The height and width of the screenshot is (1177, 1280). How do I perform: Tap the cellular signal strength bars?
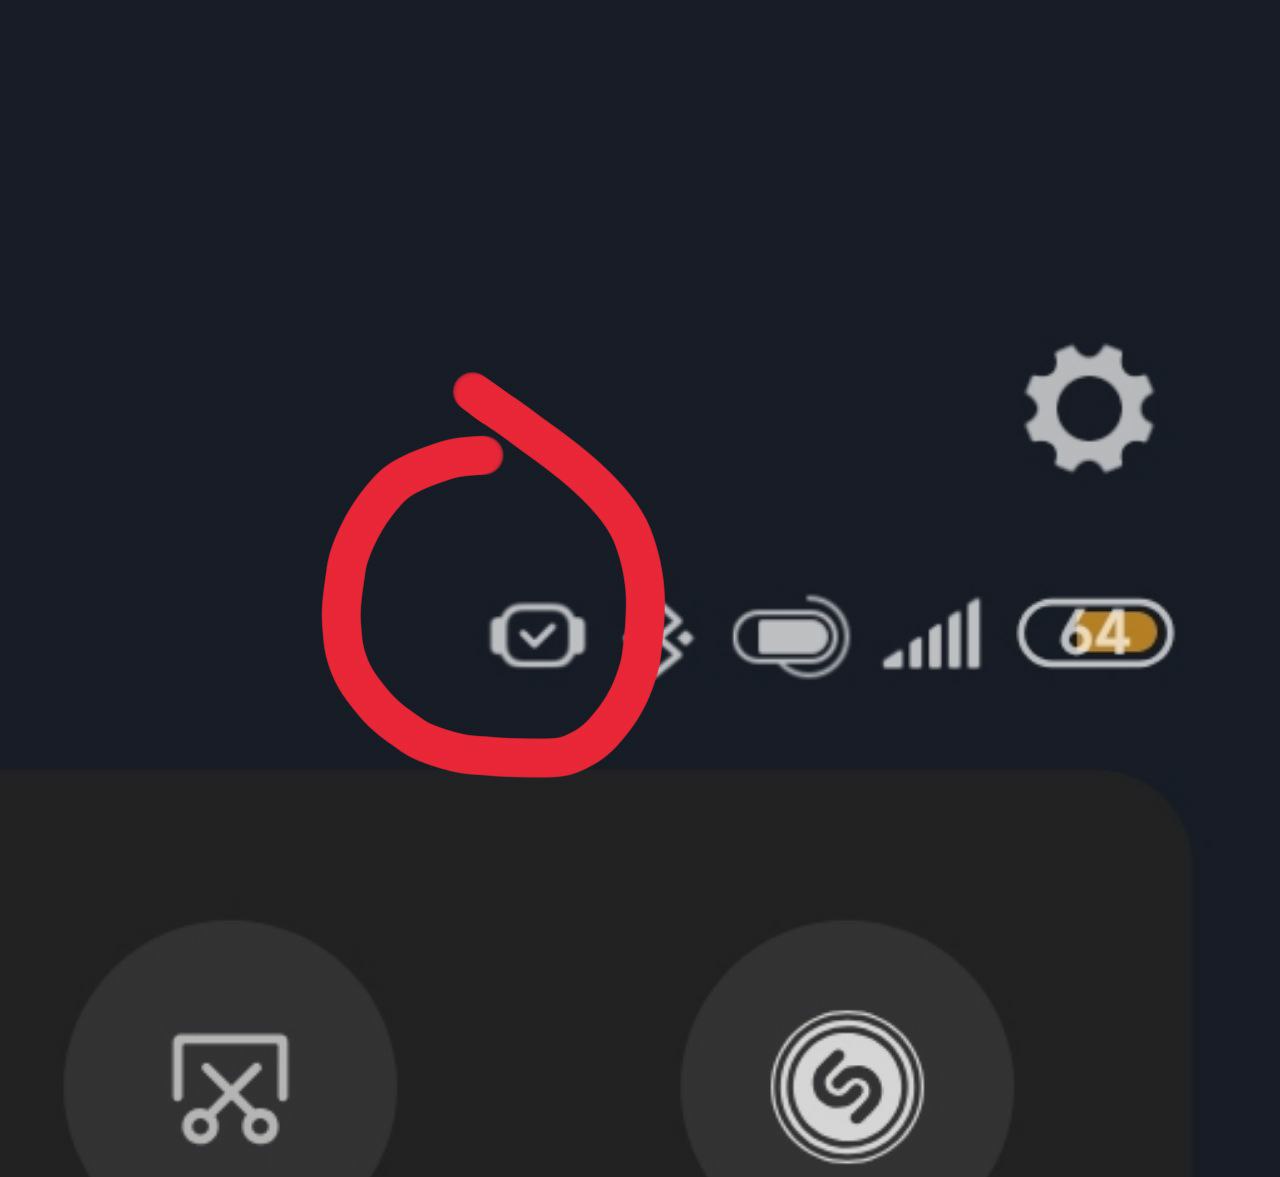point(932,634)
